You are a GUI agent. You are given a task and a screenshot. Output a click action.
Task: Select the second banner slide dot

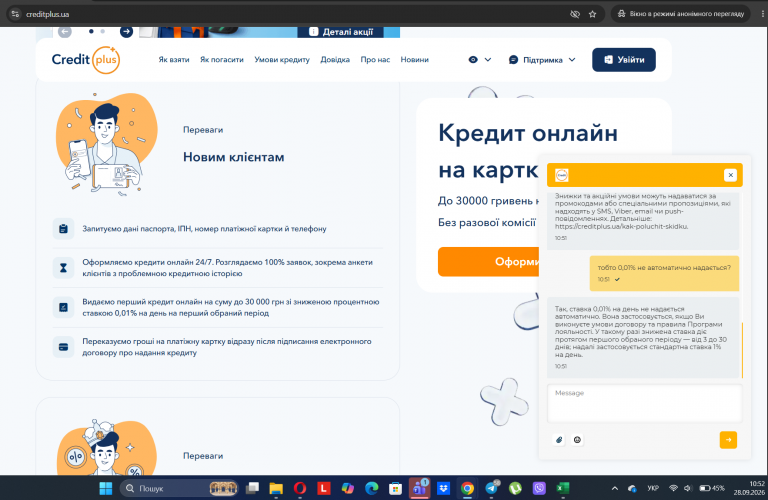click(102, 31)
